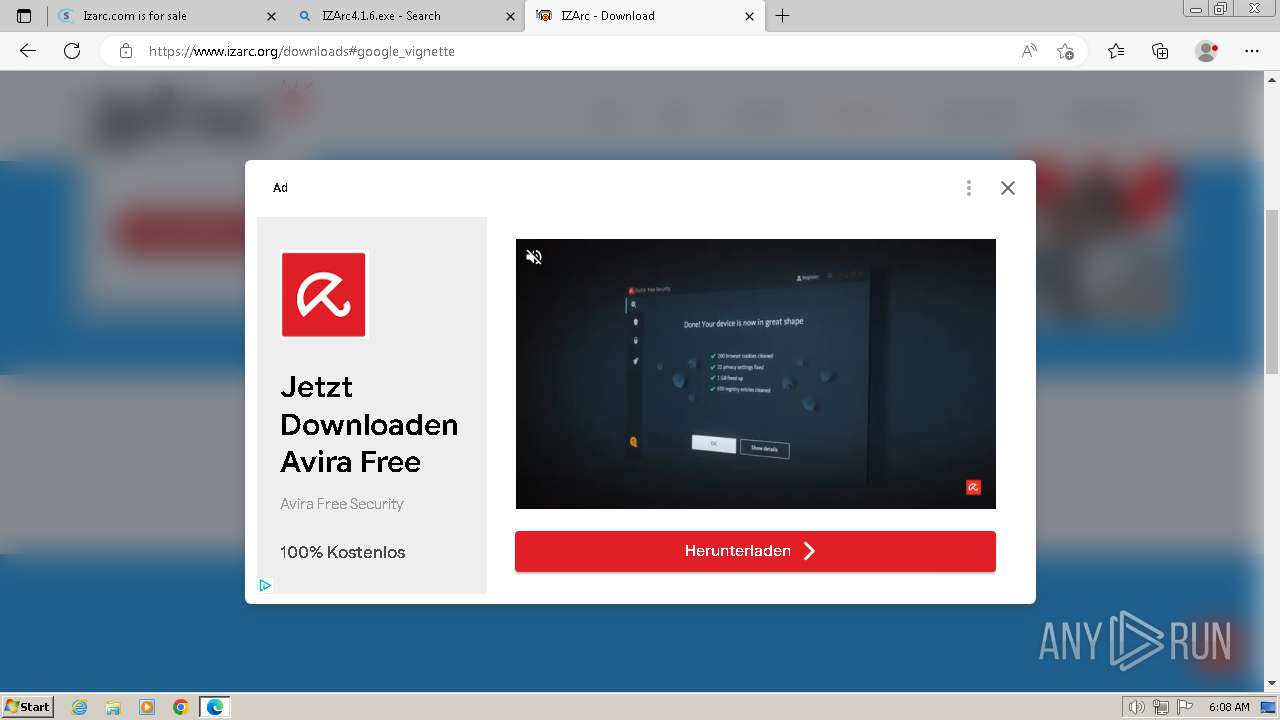
Task: Click the show desktop icon near clock
Action: pyautogui.click(x=1268, y=707)
